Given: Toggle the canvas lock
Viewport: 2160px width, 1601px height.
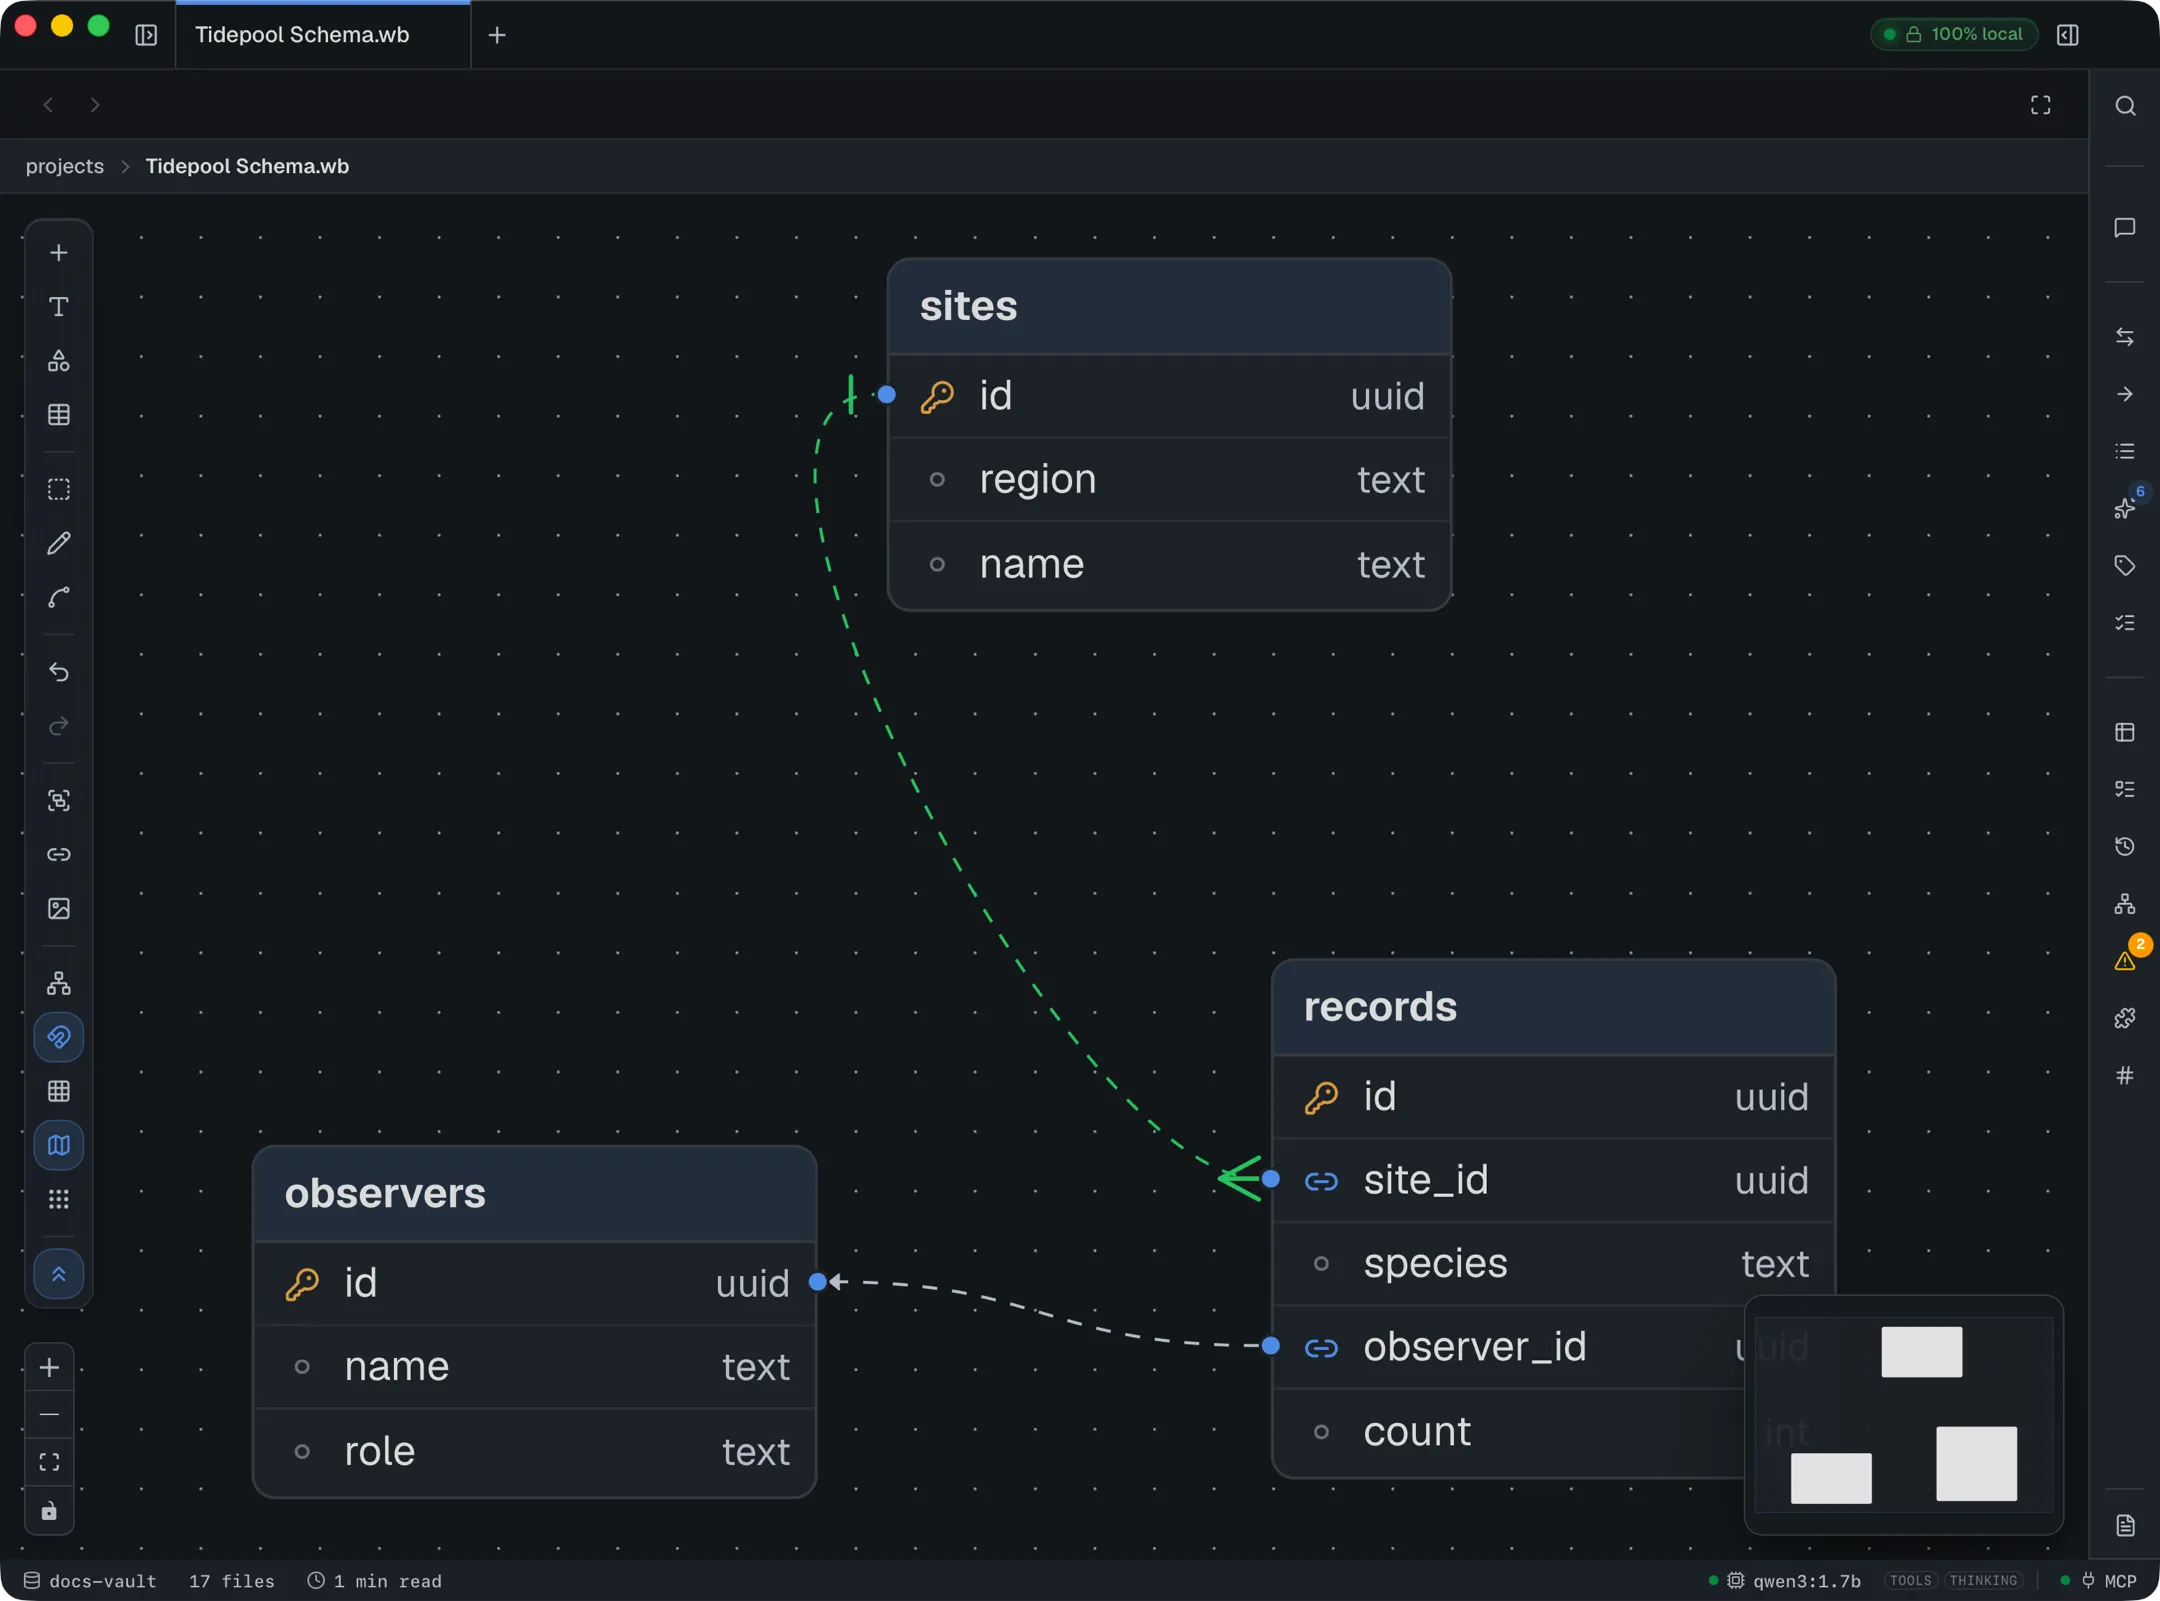Looking at the screenshot, I should pyautogui.click(x=49, y=1511).
